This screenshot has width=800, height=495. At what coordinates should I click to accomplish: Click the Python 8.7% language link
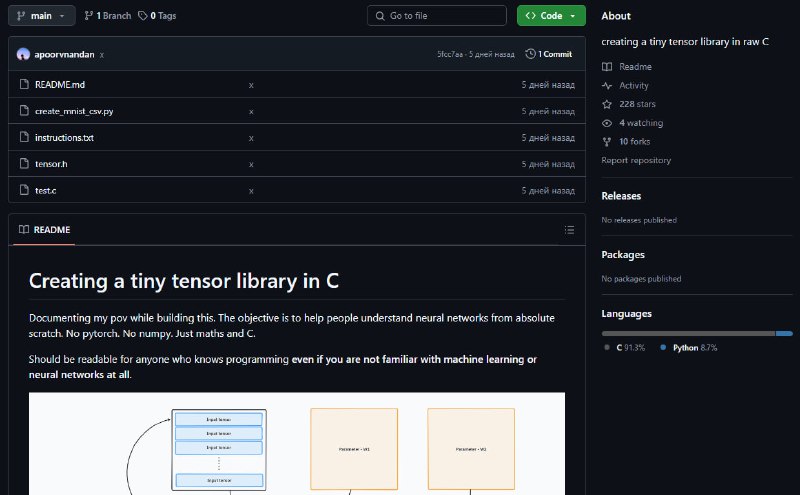(695, 348)
